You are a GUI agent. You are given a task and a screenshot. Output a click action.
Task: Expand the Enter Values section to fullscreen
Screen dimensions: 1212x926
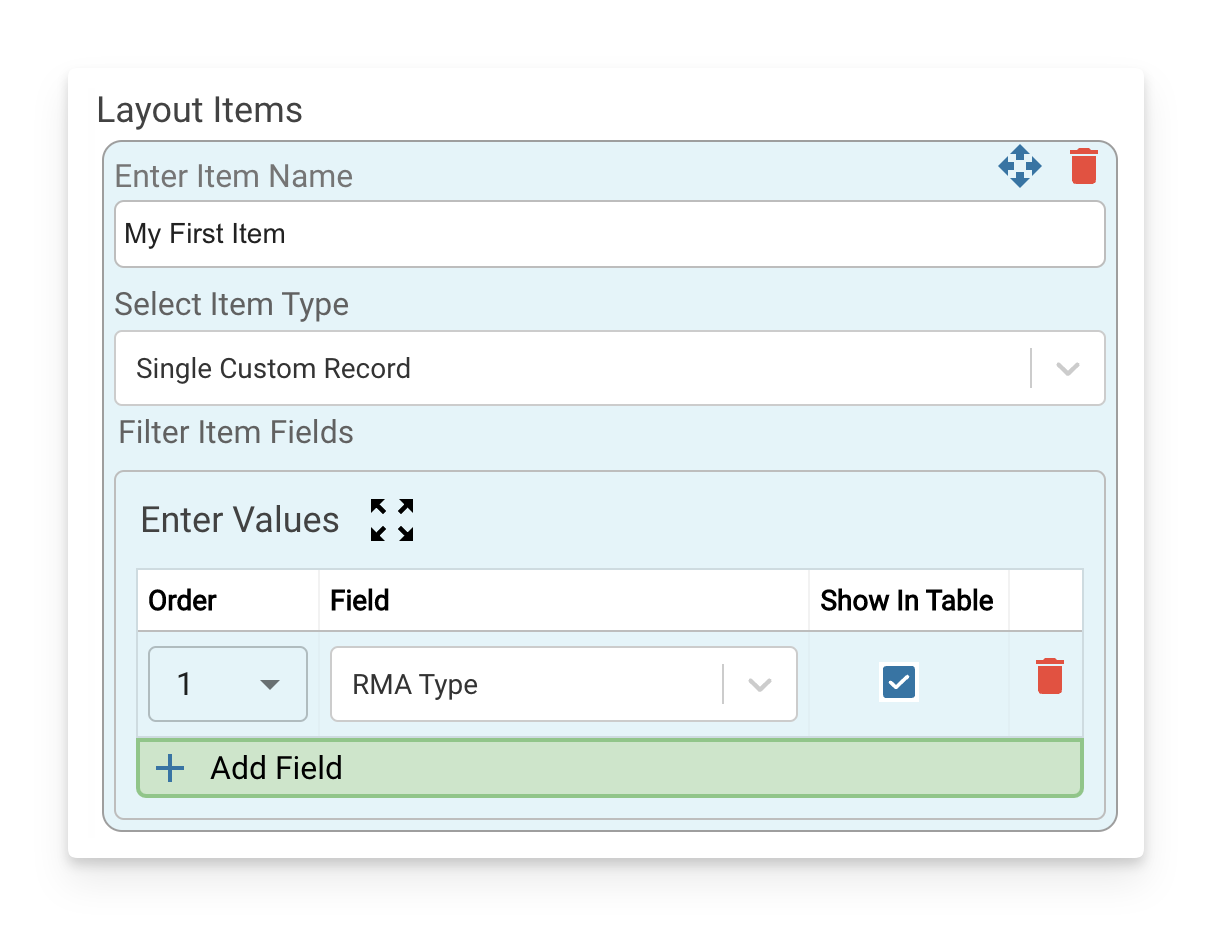pyautogui.click(x=391, y=518)
